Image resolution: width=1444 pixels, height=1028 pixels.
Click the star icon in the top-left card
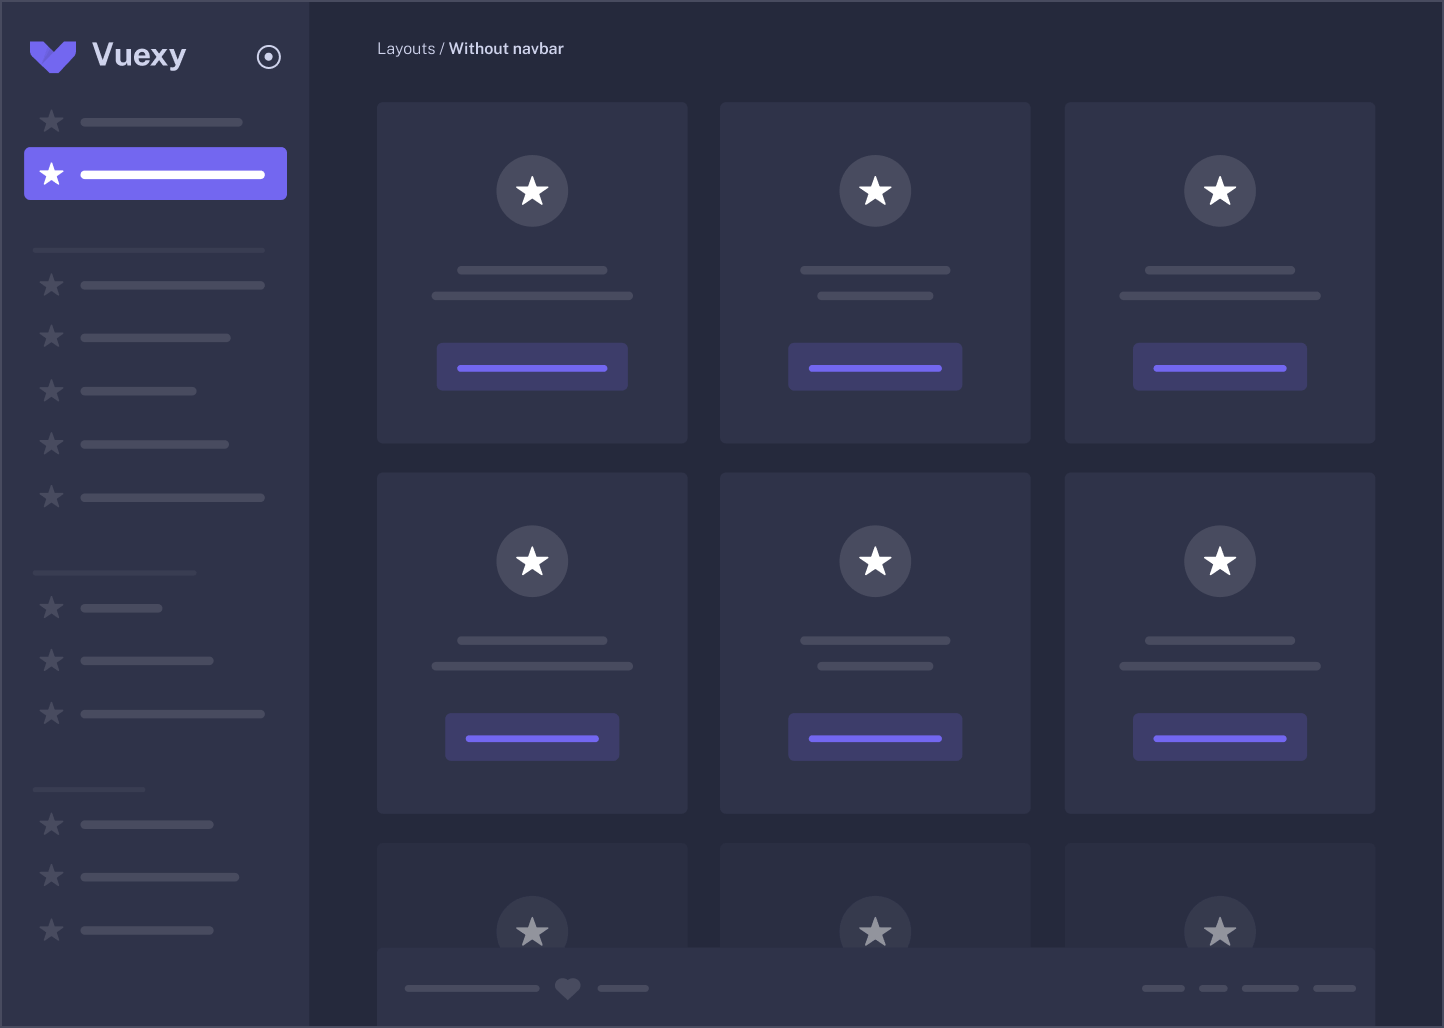[x=532, y=191]
